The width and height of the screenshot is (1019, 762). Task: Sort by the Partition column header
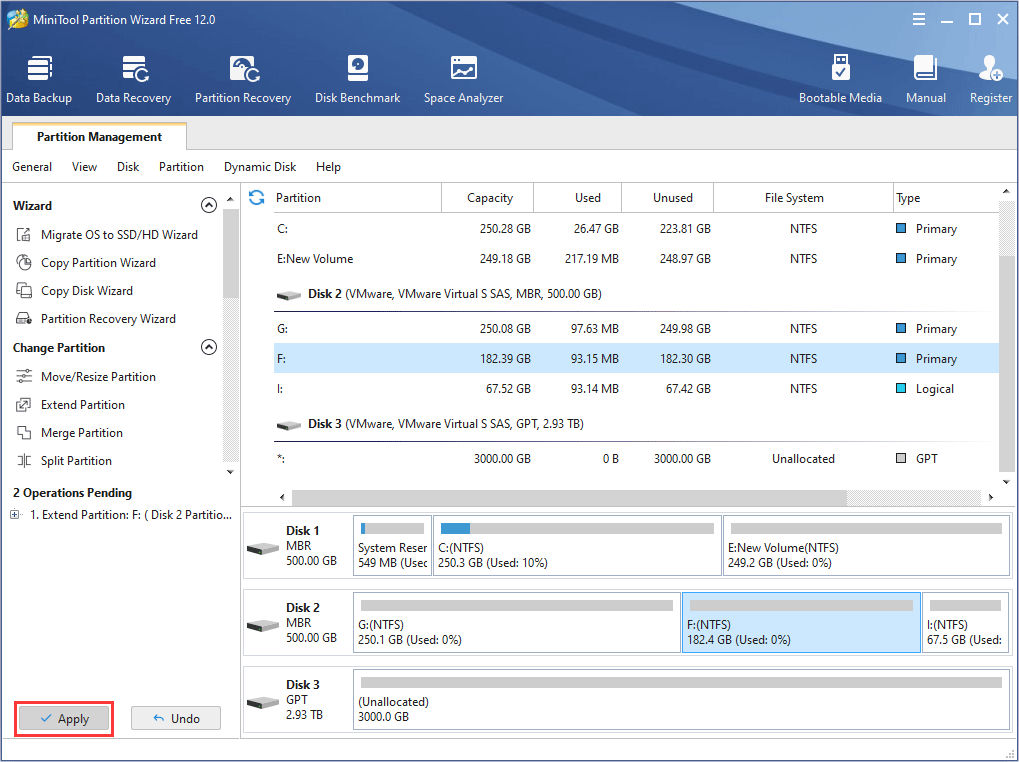click(x=357, y=197)
